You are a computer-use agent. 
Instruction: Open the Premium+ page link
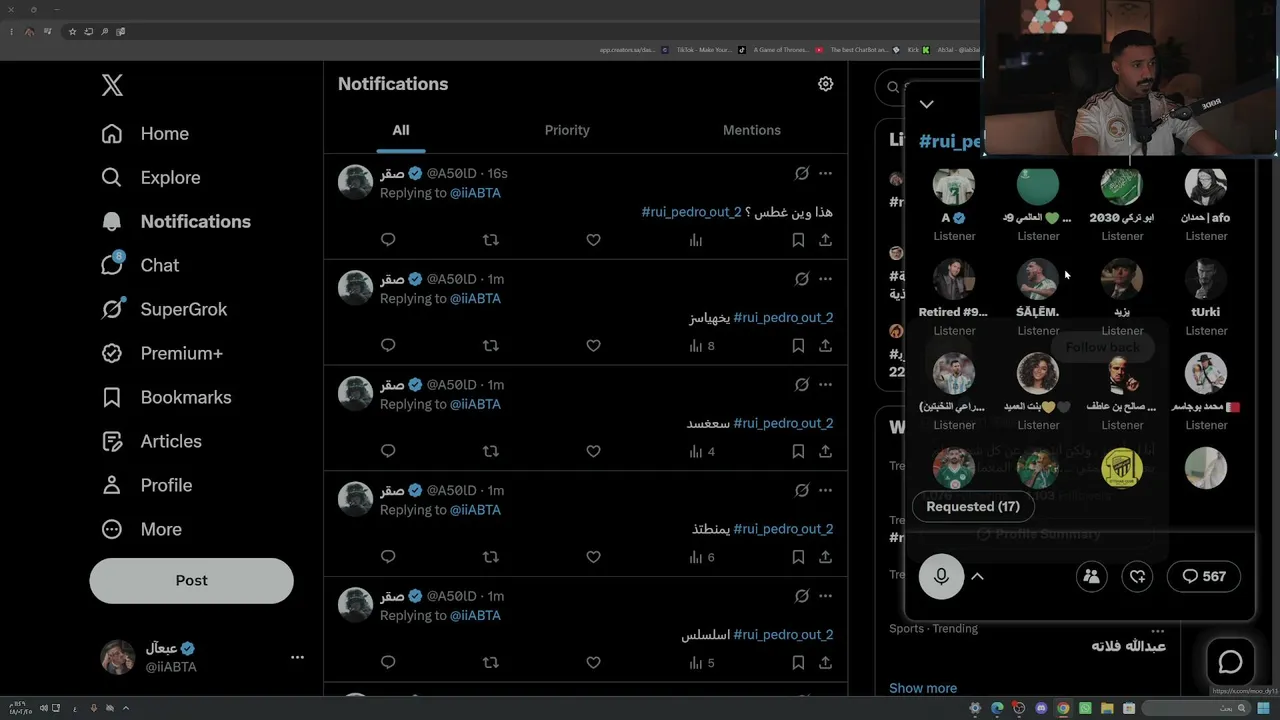(162, 353)
